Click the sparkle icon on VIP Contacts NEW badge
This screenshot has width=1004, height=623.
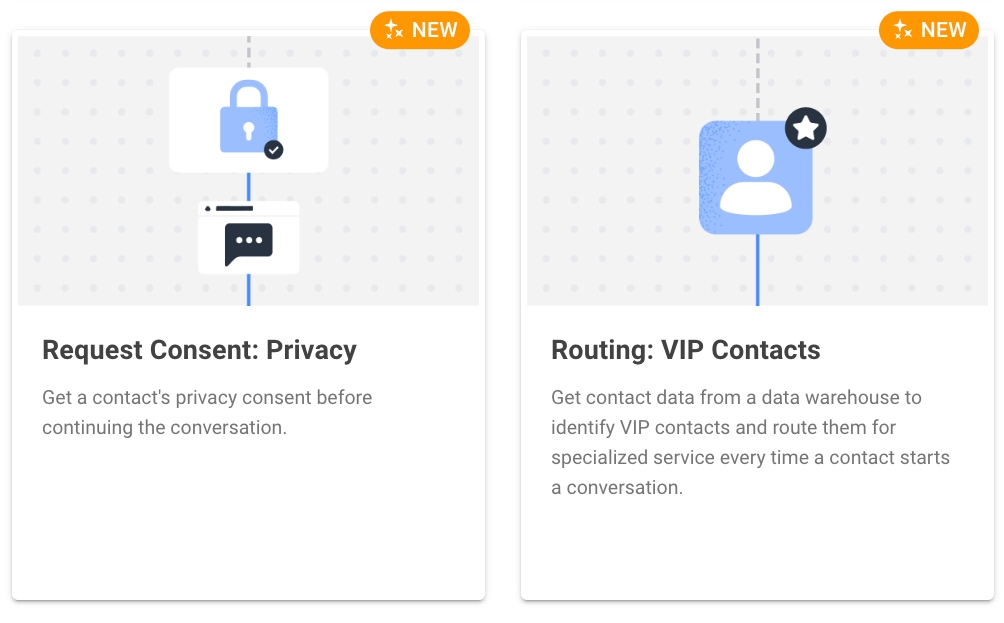(903, 30)
